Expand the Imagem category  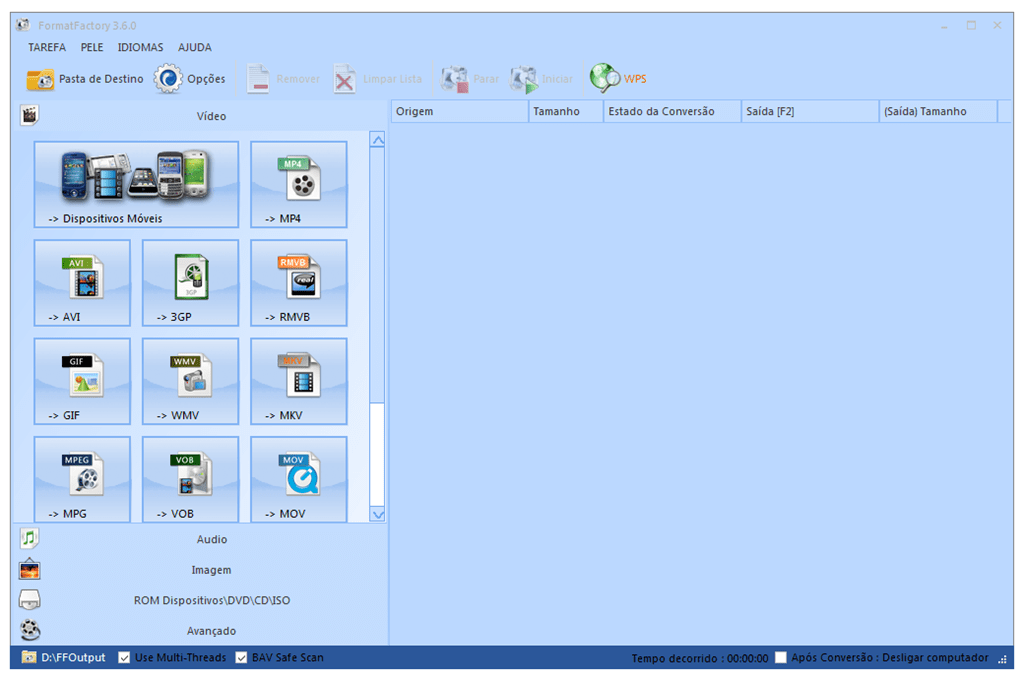pos(197,569)
